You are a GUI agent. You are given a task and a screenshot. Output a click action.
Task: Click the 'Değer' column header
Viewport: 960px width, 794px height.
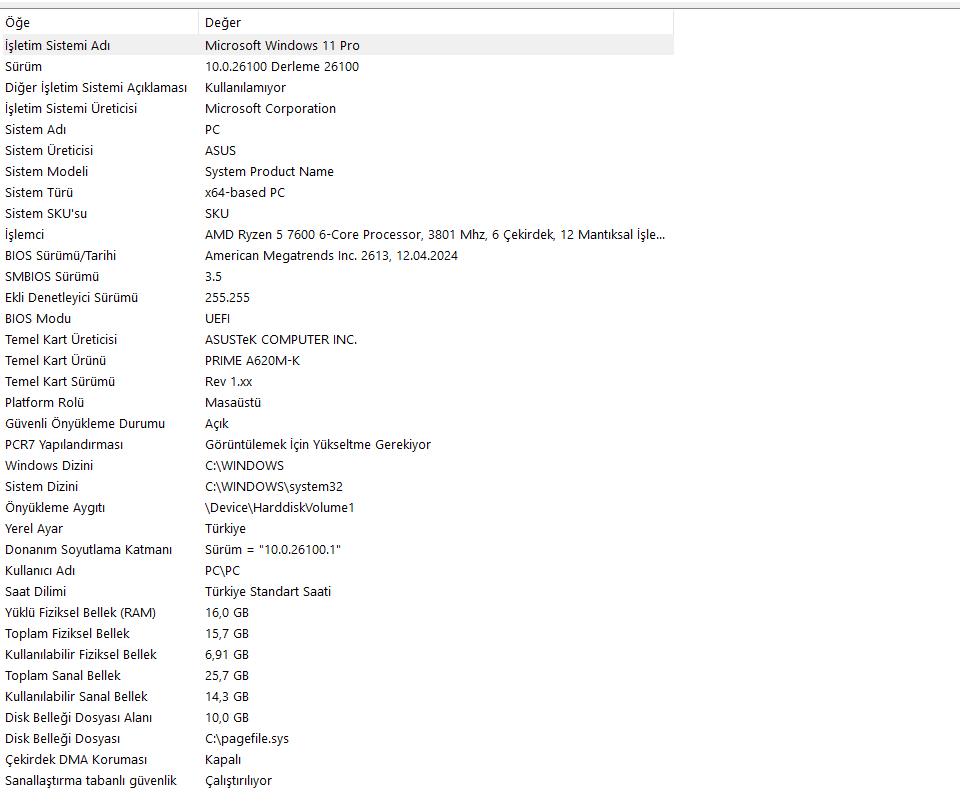tap(436, 23)
